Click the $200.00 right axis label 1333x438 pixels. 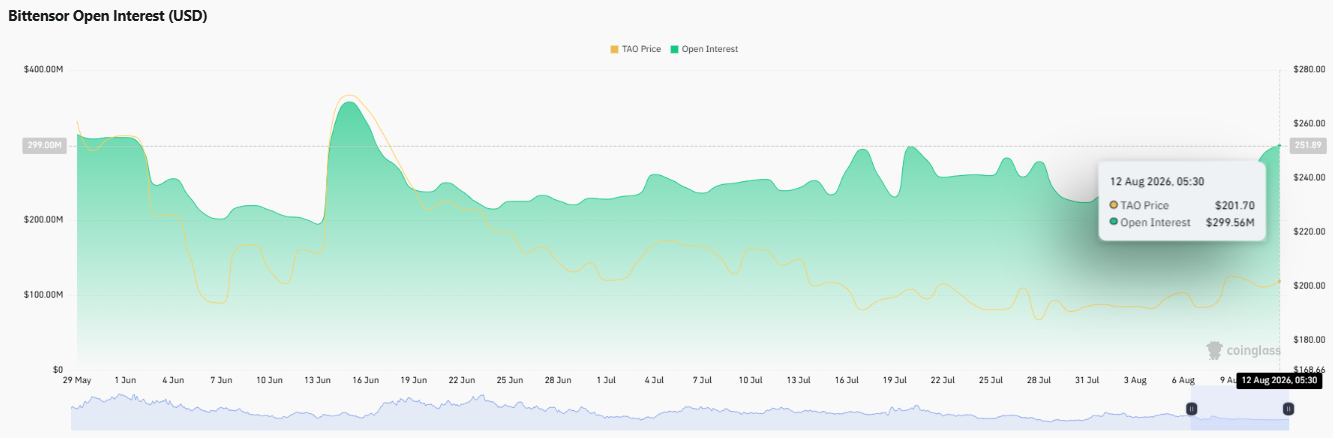pos(1309,286)
